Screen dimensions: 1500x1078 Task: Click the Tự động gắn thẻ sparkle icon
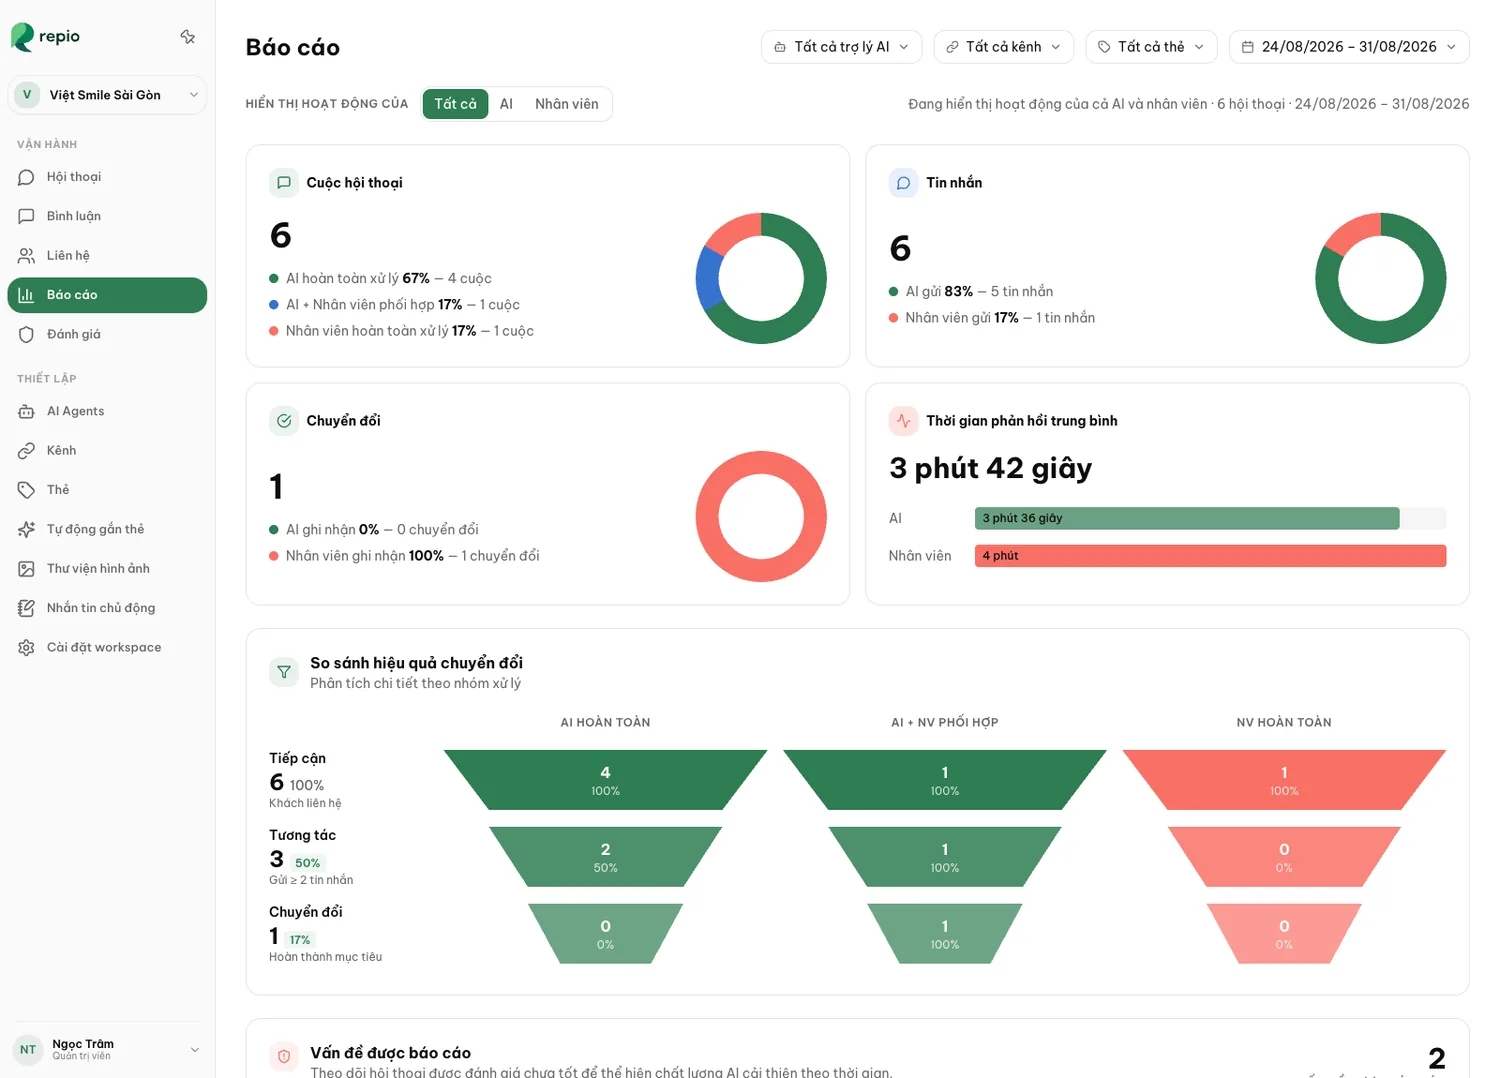[x=27, y=529]
